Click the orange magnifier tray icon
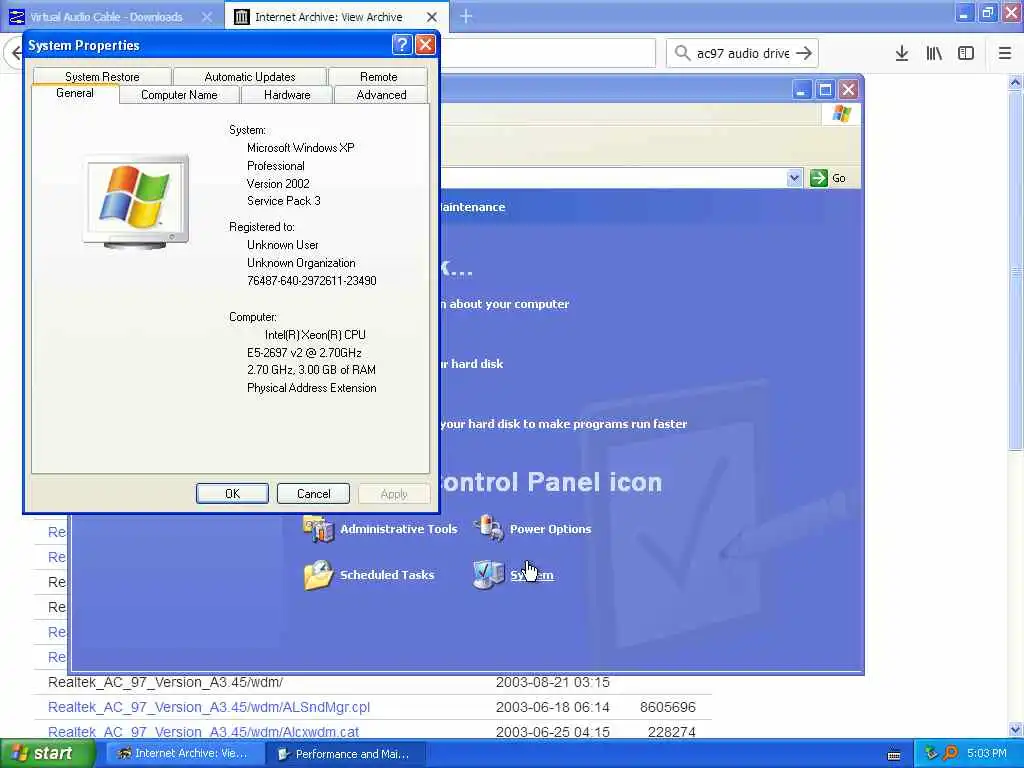Viewport: 1024px width, 768px height. (950, 754)
